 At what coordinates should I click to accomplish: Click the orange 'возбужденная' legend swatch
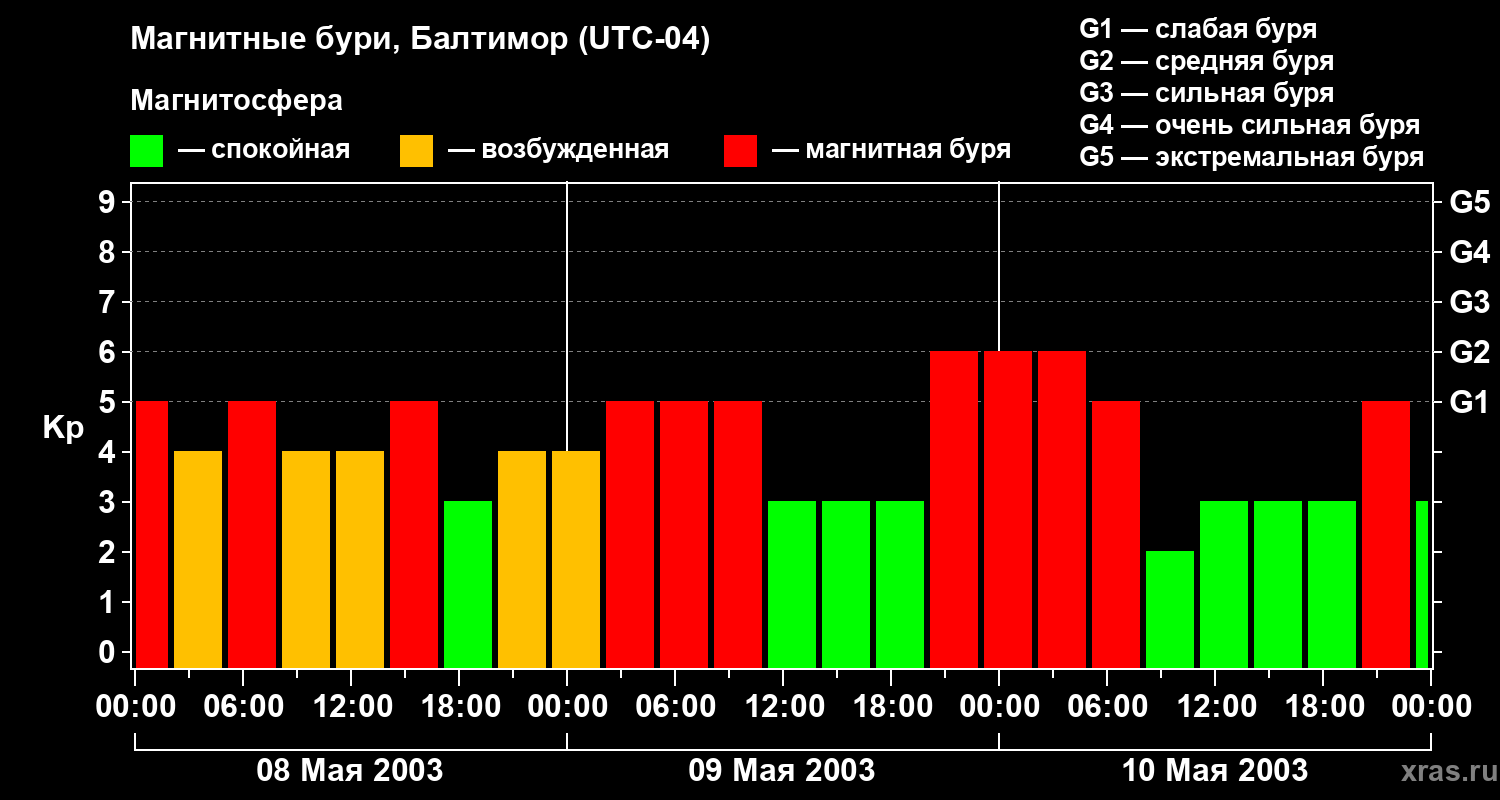(416, 151)
